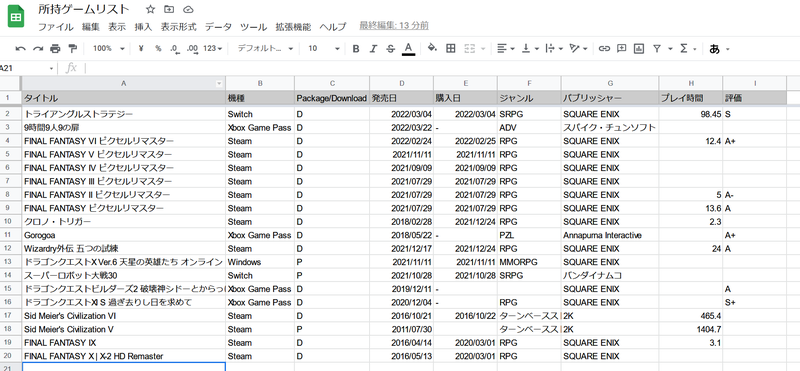The width and height of the screenshot is (800, 371).
Task: Open vertical align dropdown
Action: pos(530,48)
